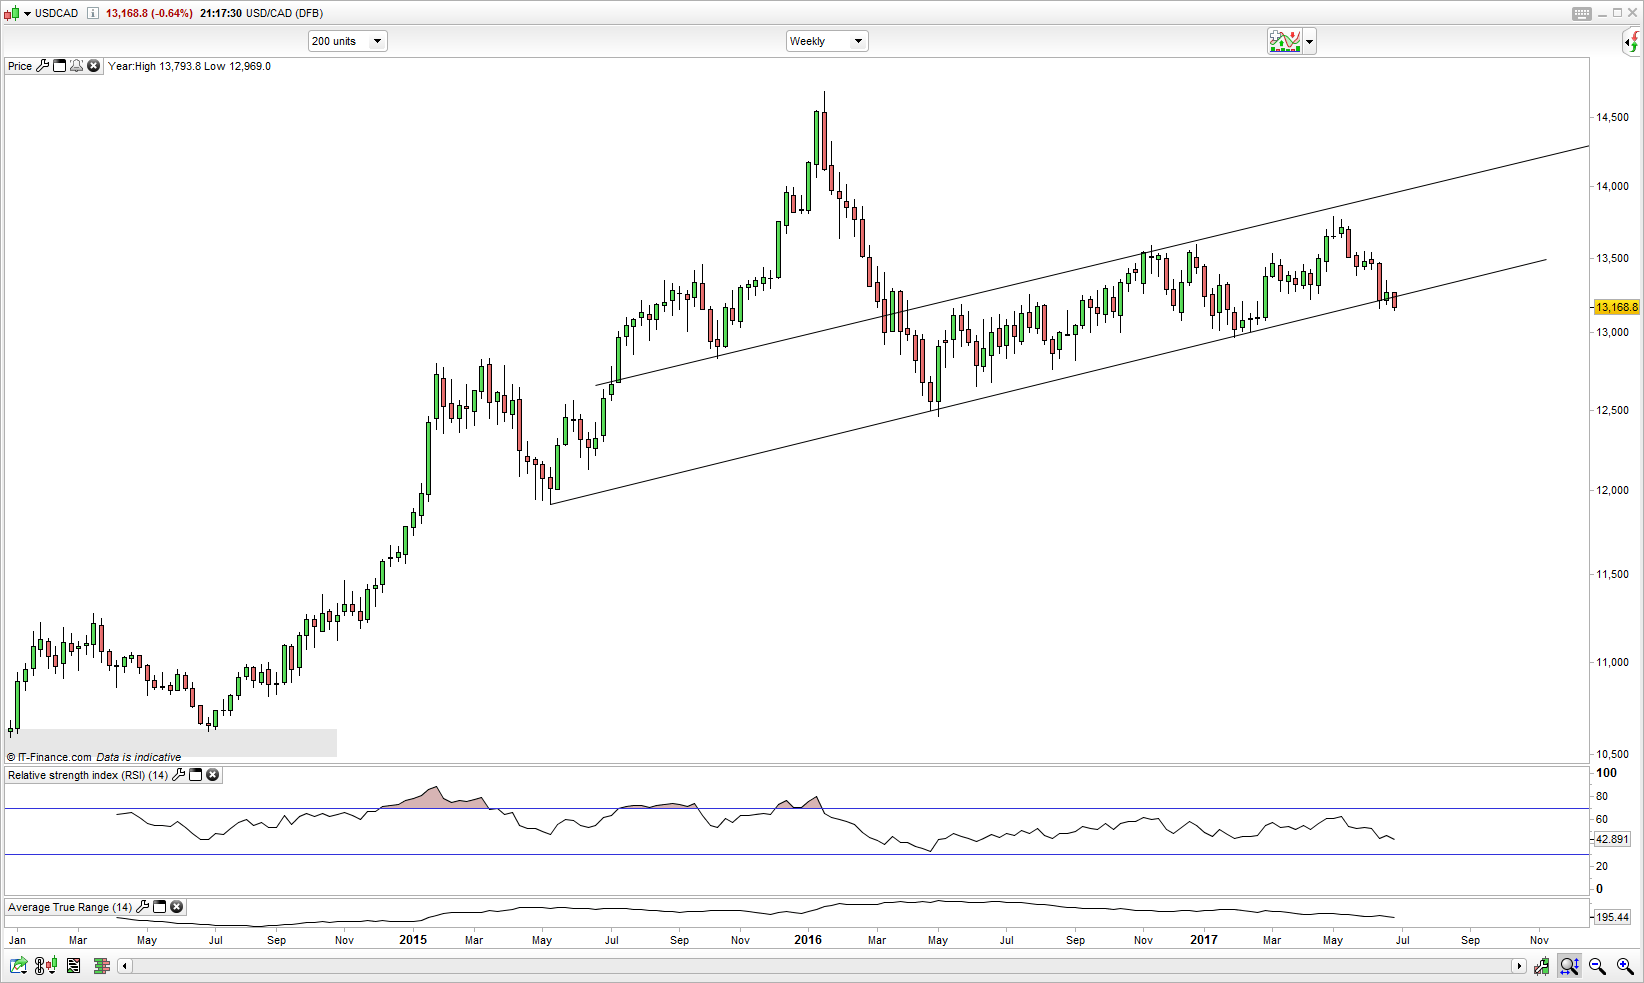Toggle the Average True Range panel window
Viewport: 1644px width, 983px height.
point(160,907)
